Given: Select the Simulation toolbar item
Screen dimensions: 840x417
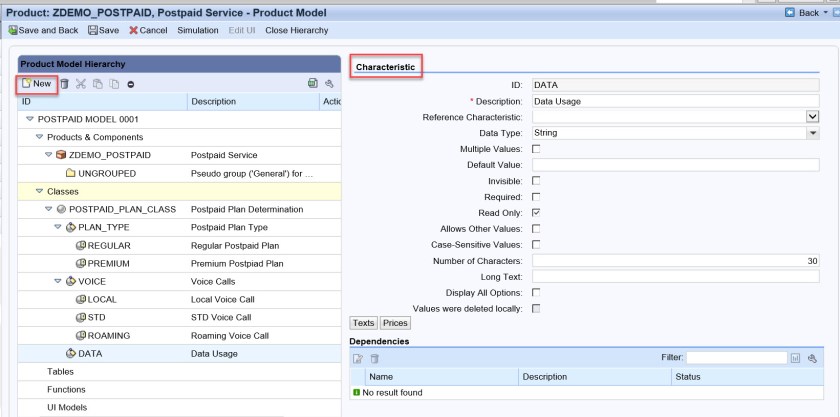Looking at the screenshot, I should (197, 30).
